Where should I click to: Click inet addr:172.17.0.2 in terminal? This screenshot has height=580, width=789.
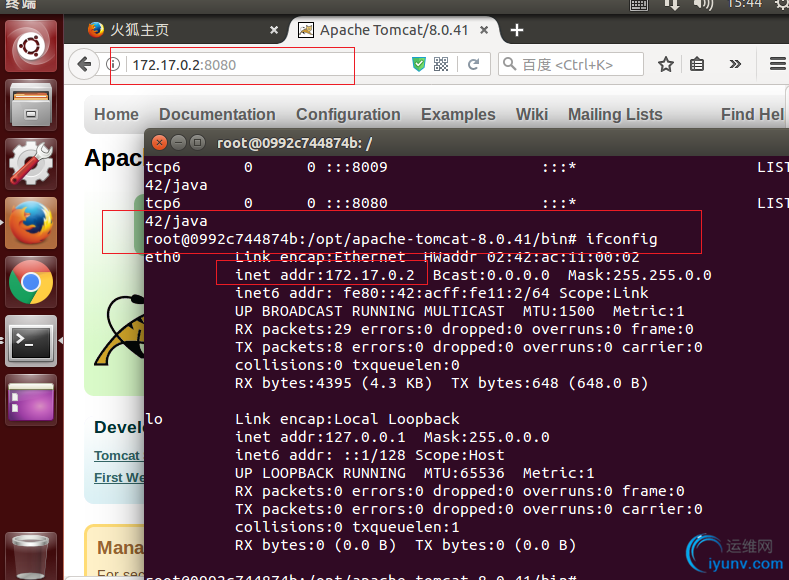(x=325, y=275)
